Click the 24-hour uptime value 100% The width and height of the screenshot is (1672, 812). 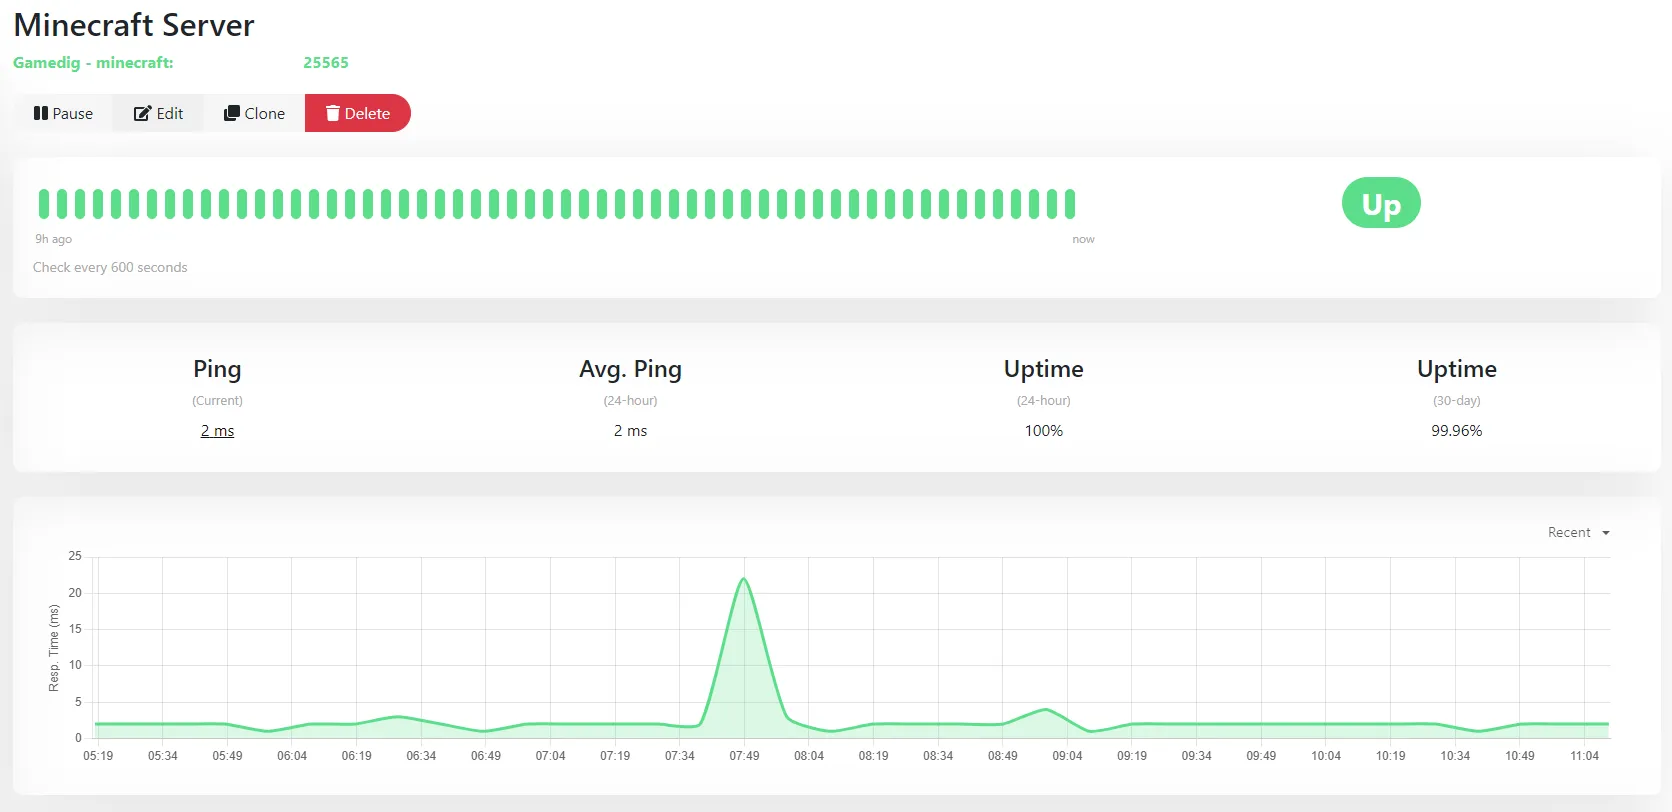(x=1043, y=431)
